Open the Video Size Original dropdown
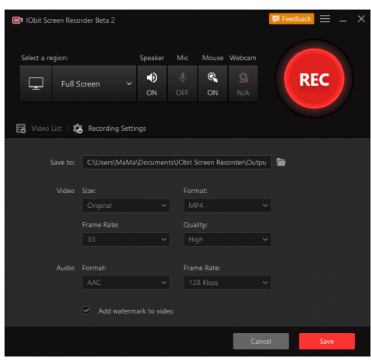Screen dimensions: 371x361 pyautogui.click(x=126, y=205)
